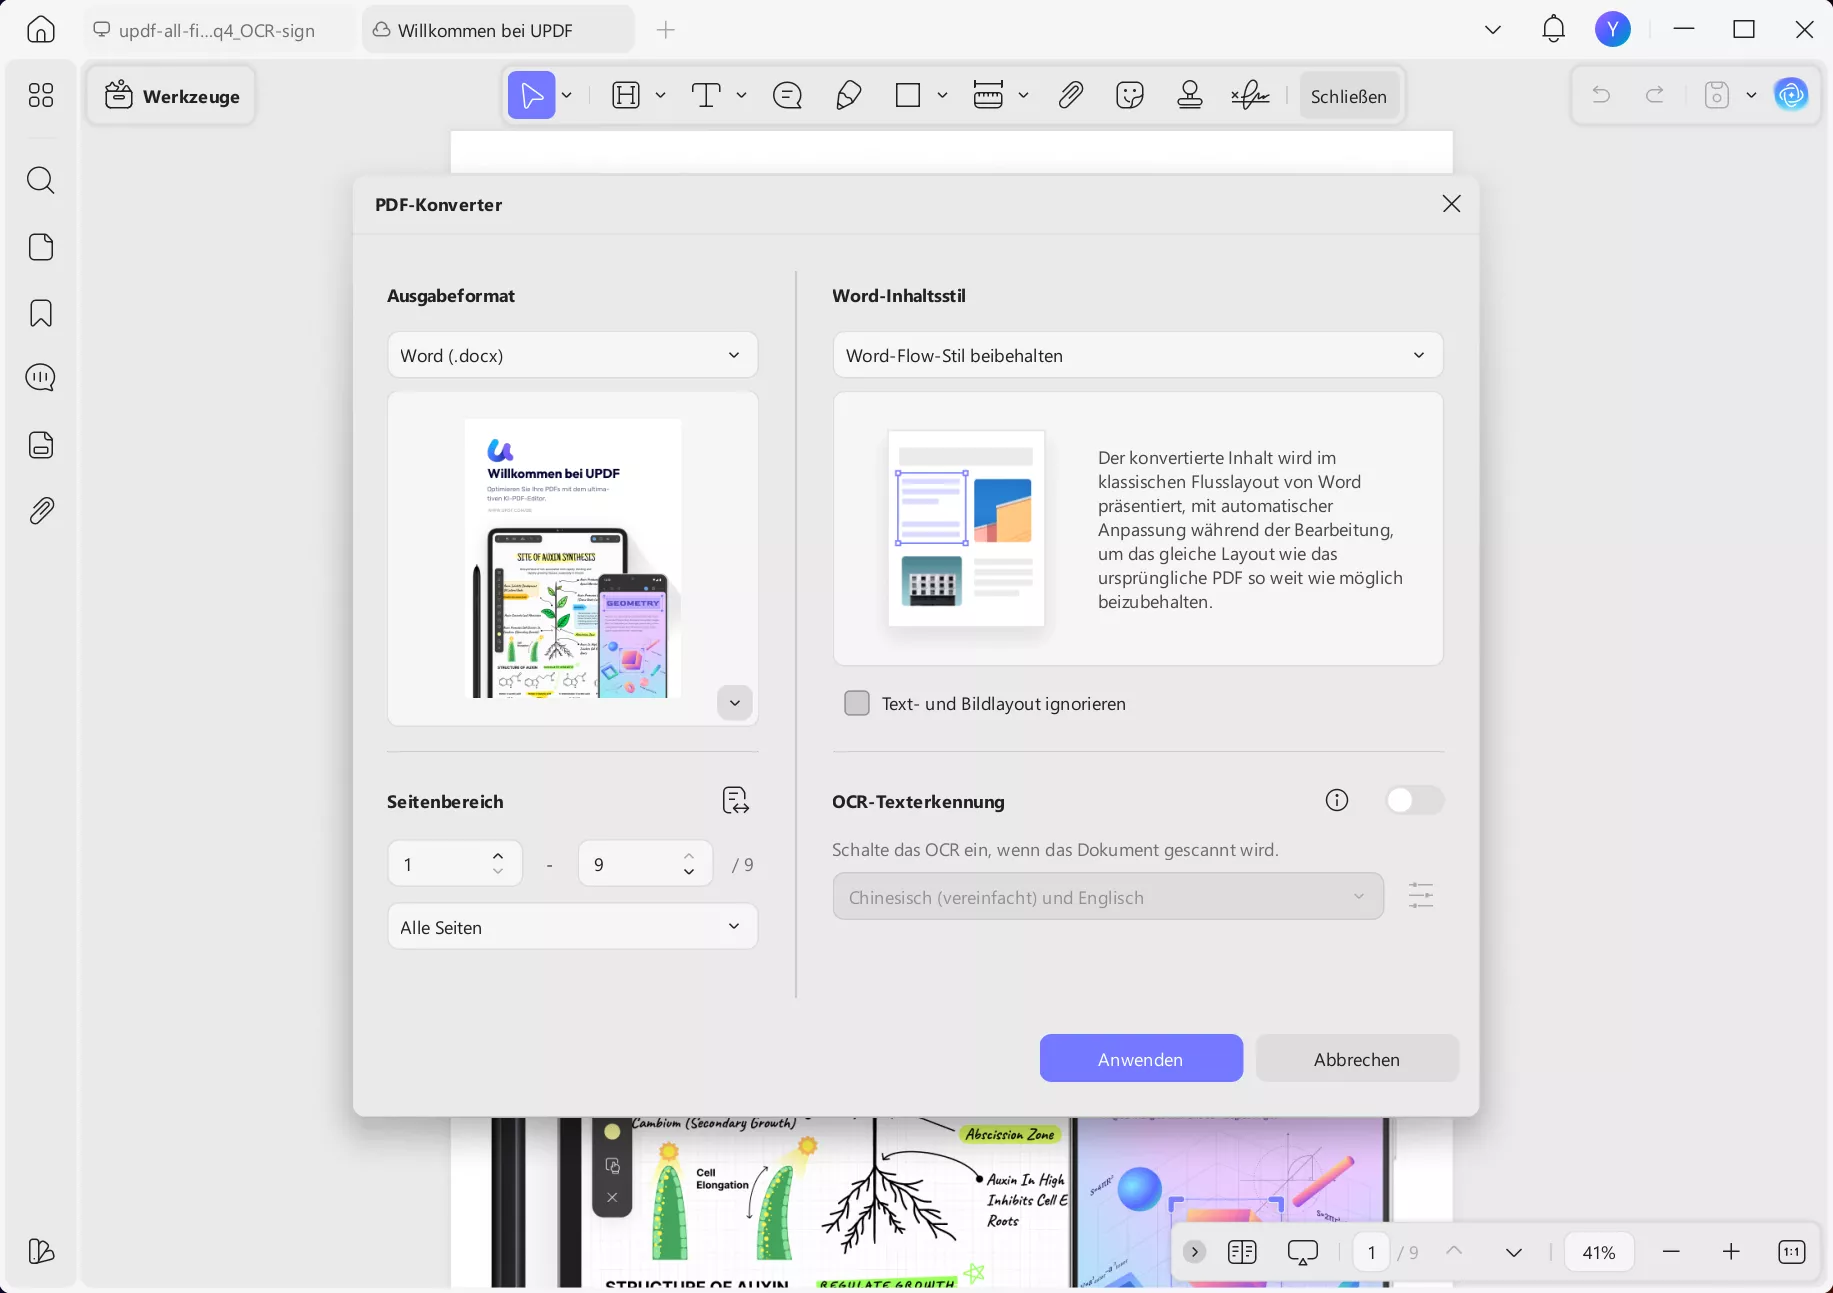Open the Comments panel in sidebar
1833x1293 pixels.
pyautogui.click(x=41, y=377)
